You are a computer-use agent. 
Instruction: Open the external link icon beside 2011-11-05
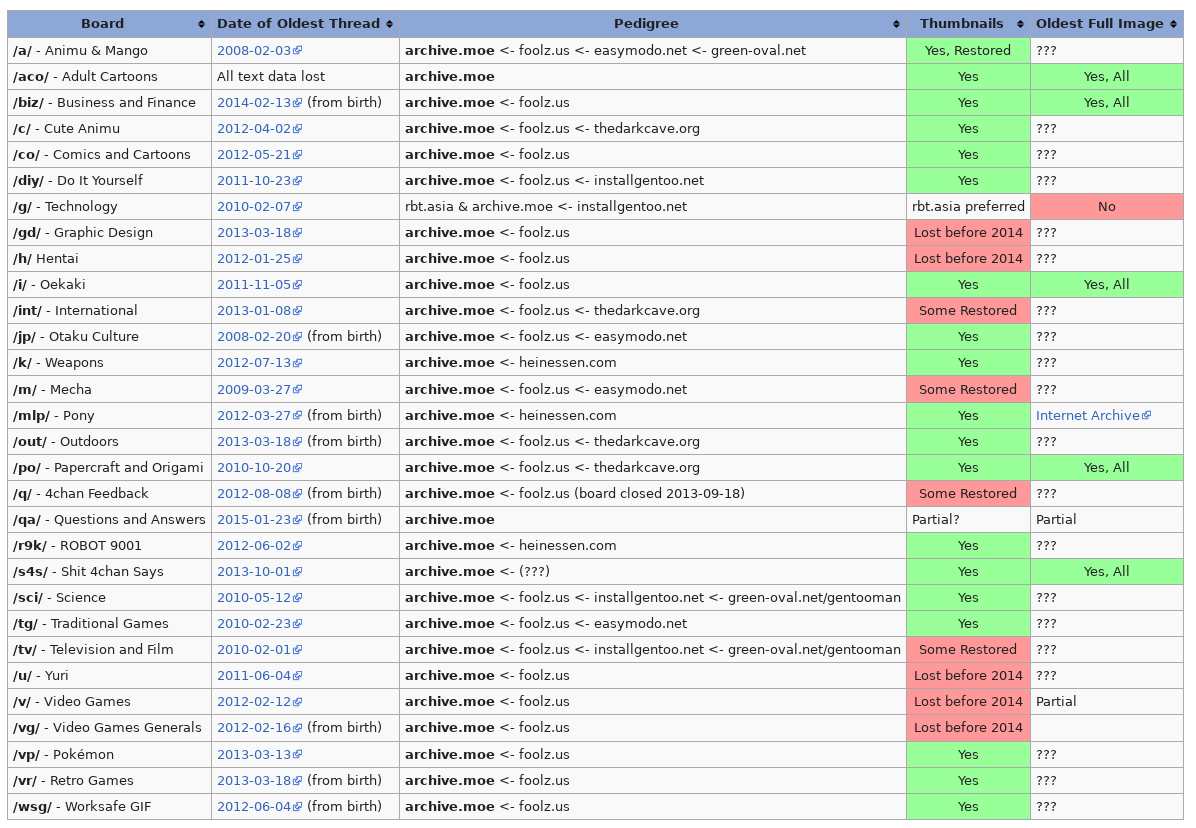pyautogui.click(x=298, y=284)
